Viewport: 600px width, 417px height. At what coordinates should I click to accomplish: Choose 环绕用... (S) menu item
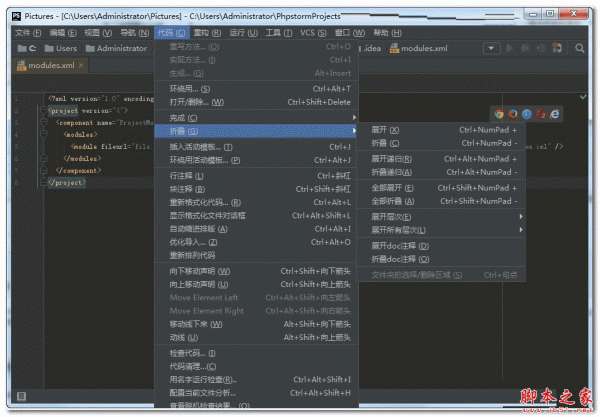tap(256, 89)
